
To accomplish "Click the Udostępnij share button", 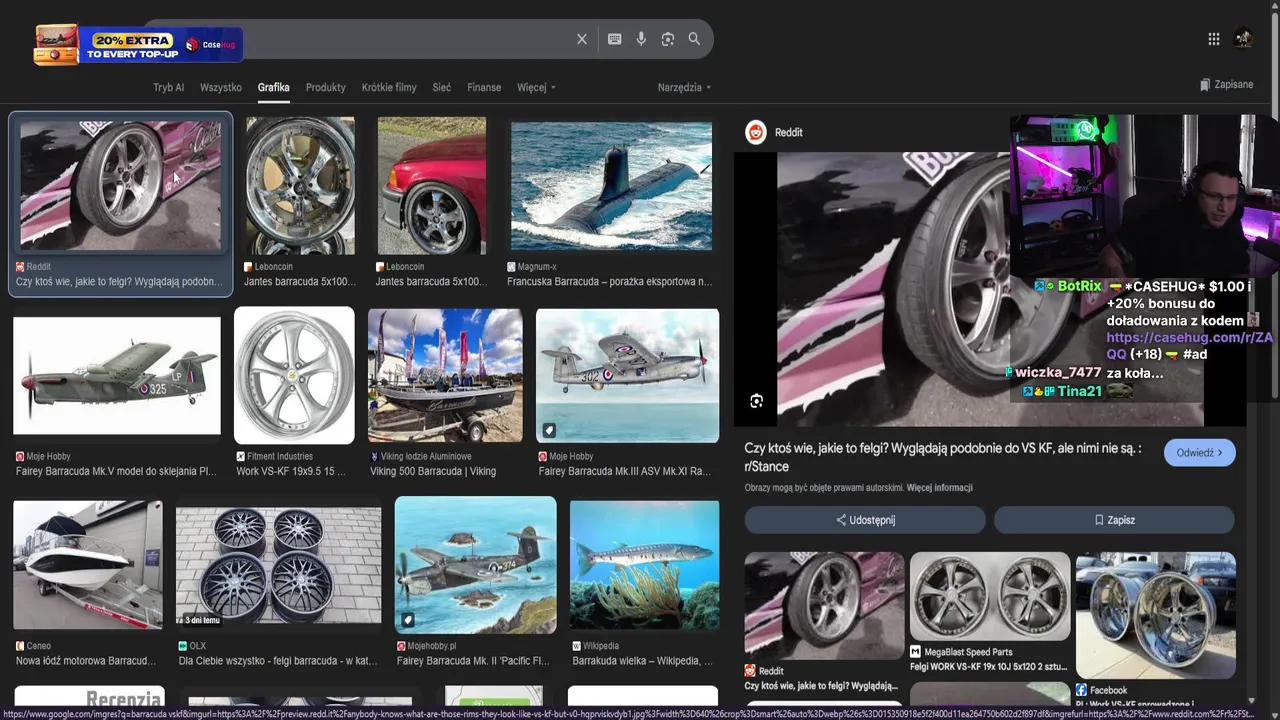I will 865,520.
